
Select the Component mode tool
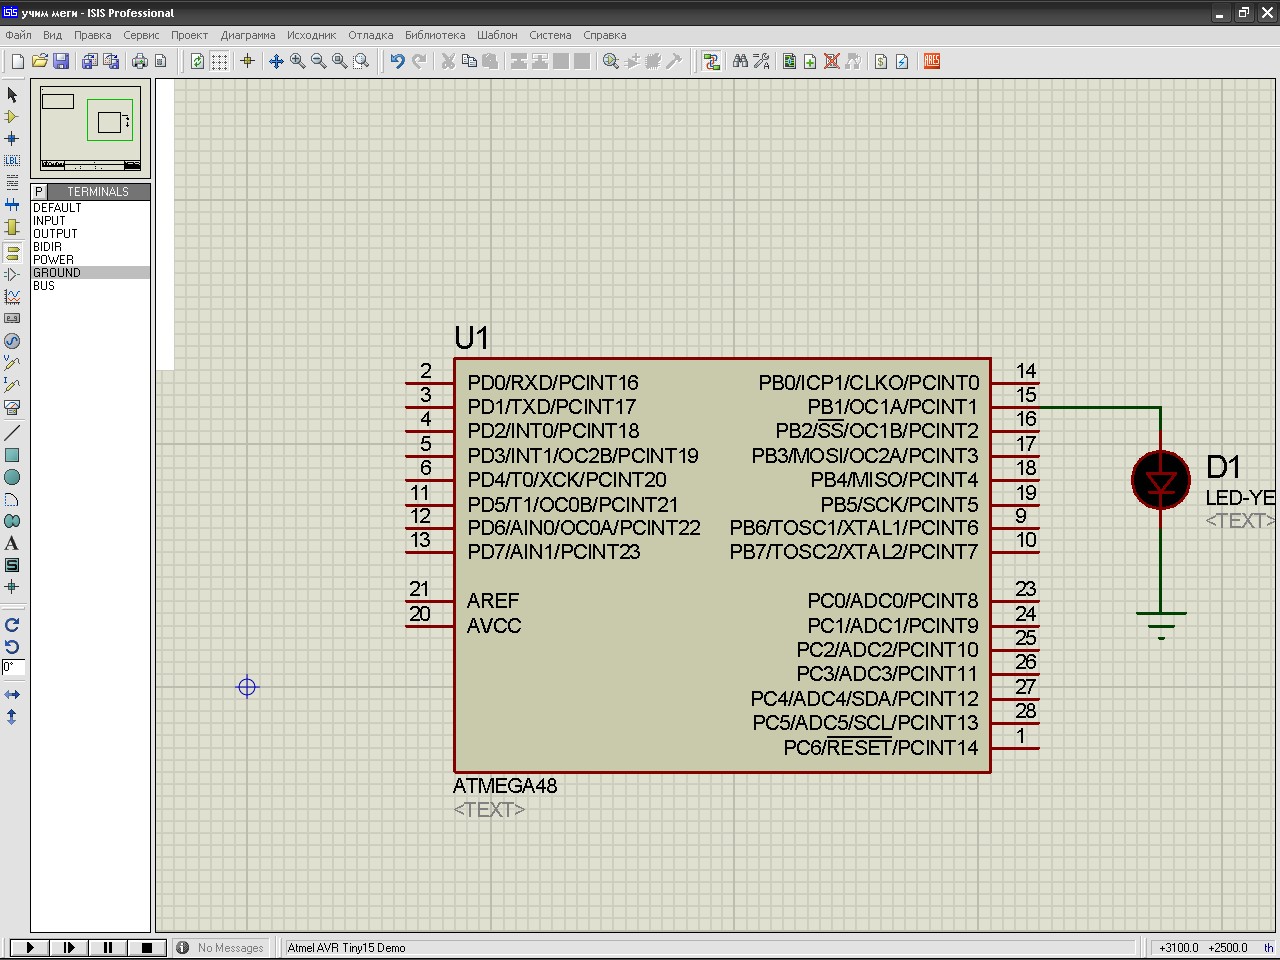click(12, 117)
